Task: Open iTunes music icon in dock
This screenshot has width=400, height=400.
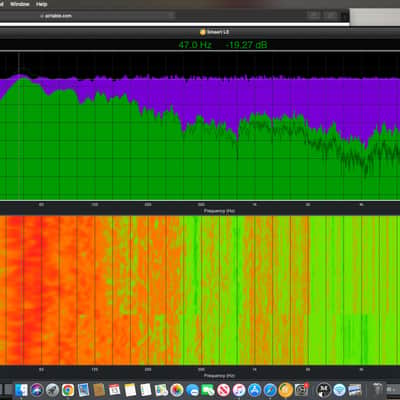Action: click(x=239, y=389)
